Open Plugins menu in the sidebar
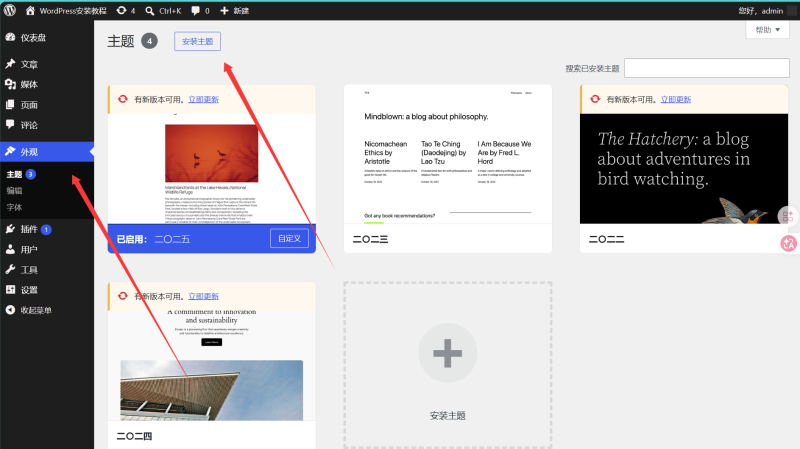Image resolution: width=800 pixels, height=449 pixels. pyautogui.click(x=47, y=229)
